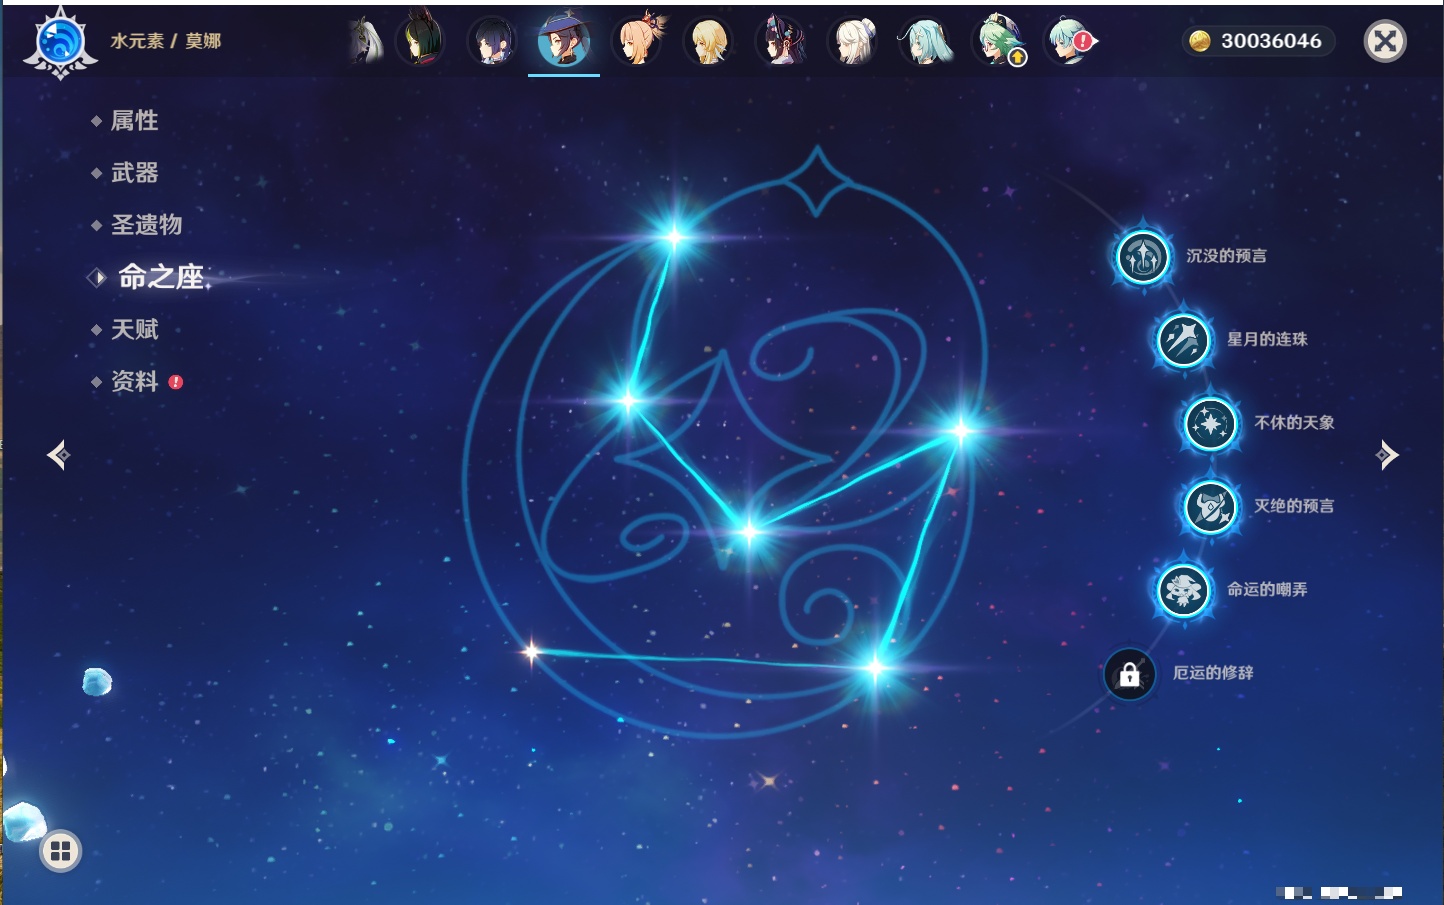1444x905 pixels.
Task: Select the Sucrose avatar with upgrade arrow
Action: click(999, 41)
